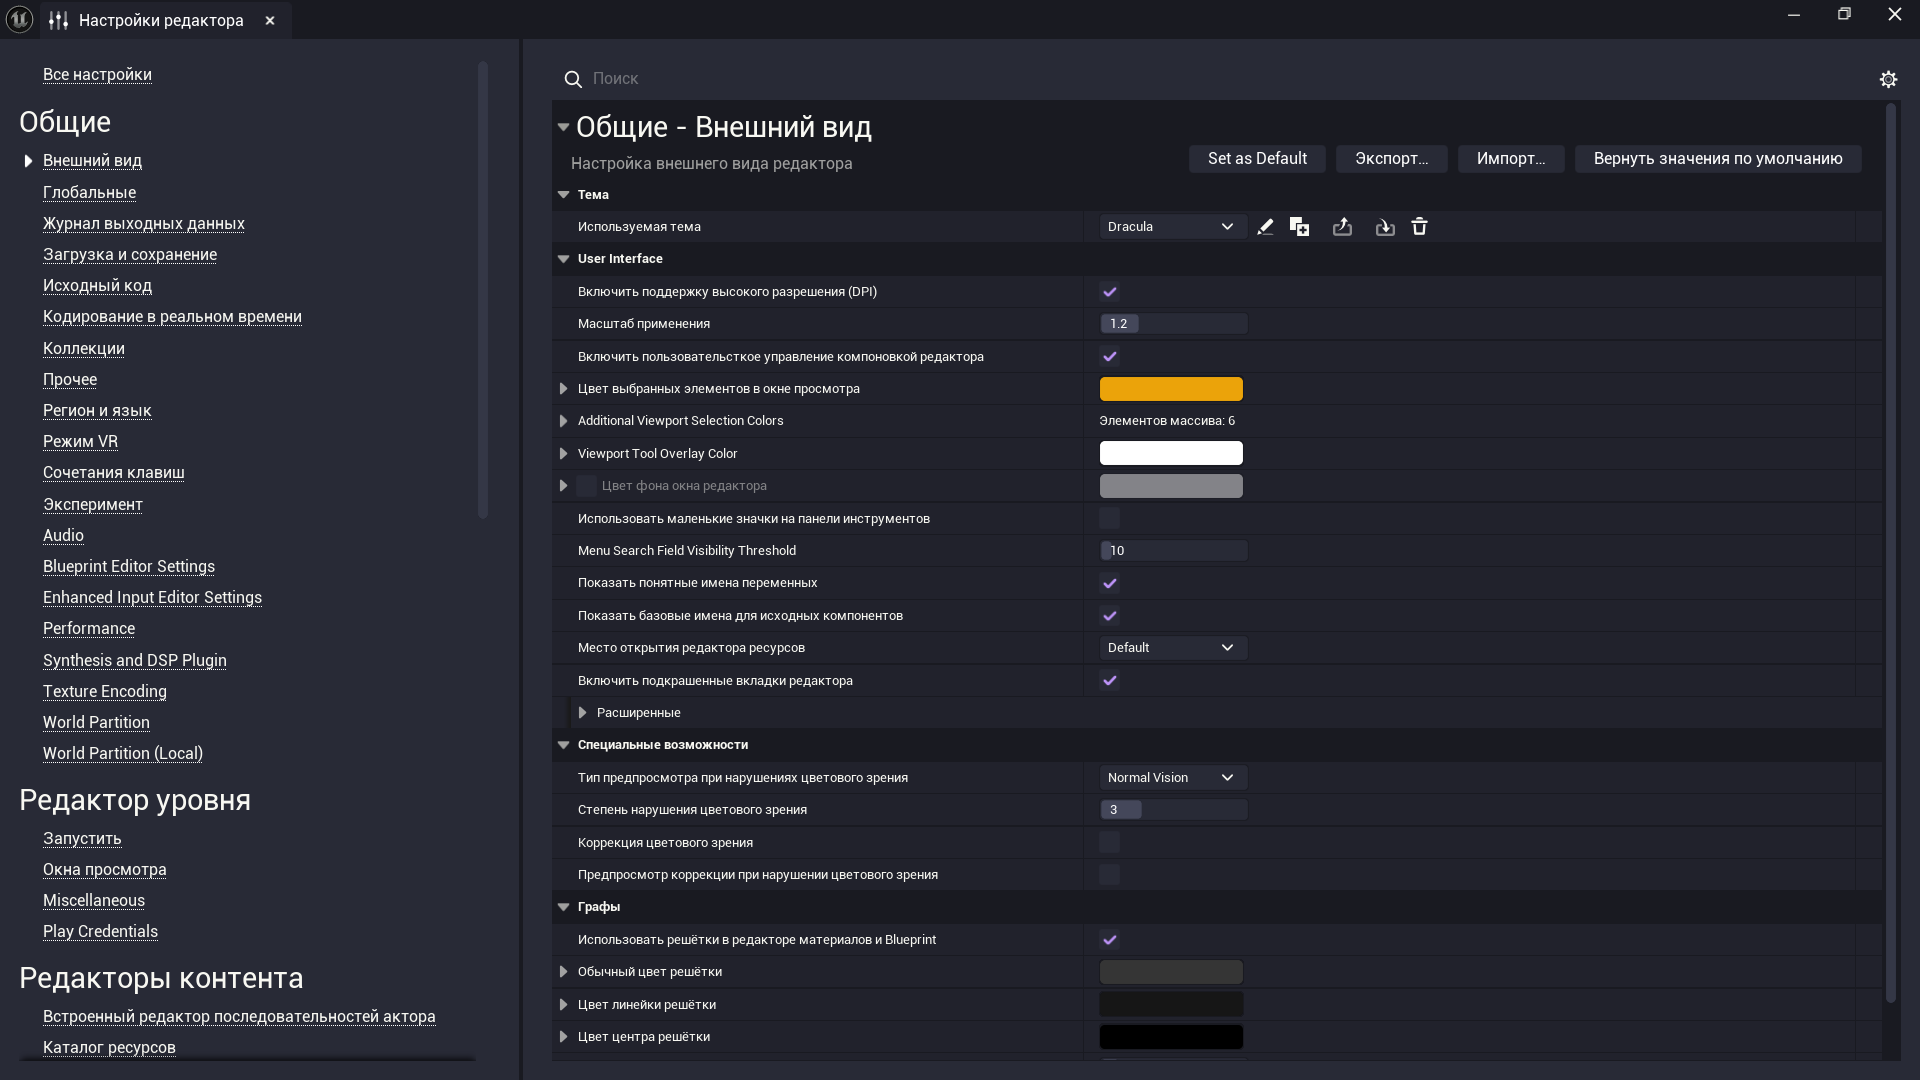Enable color vision correction checkbox
Image resolution: width=1920 pixels, height=1080 pixels.
pos(1109,842)
